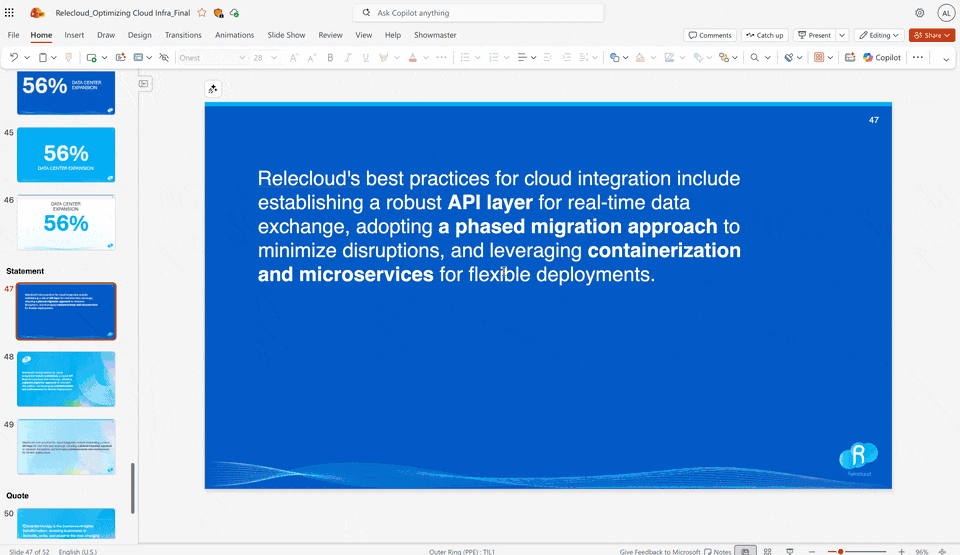Open the Font size dropdown
Screen dimensions: 960x555
pyautogui.click(x=274, y=58)
